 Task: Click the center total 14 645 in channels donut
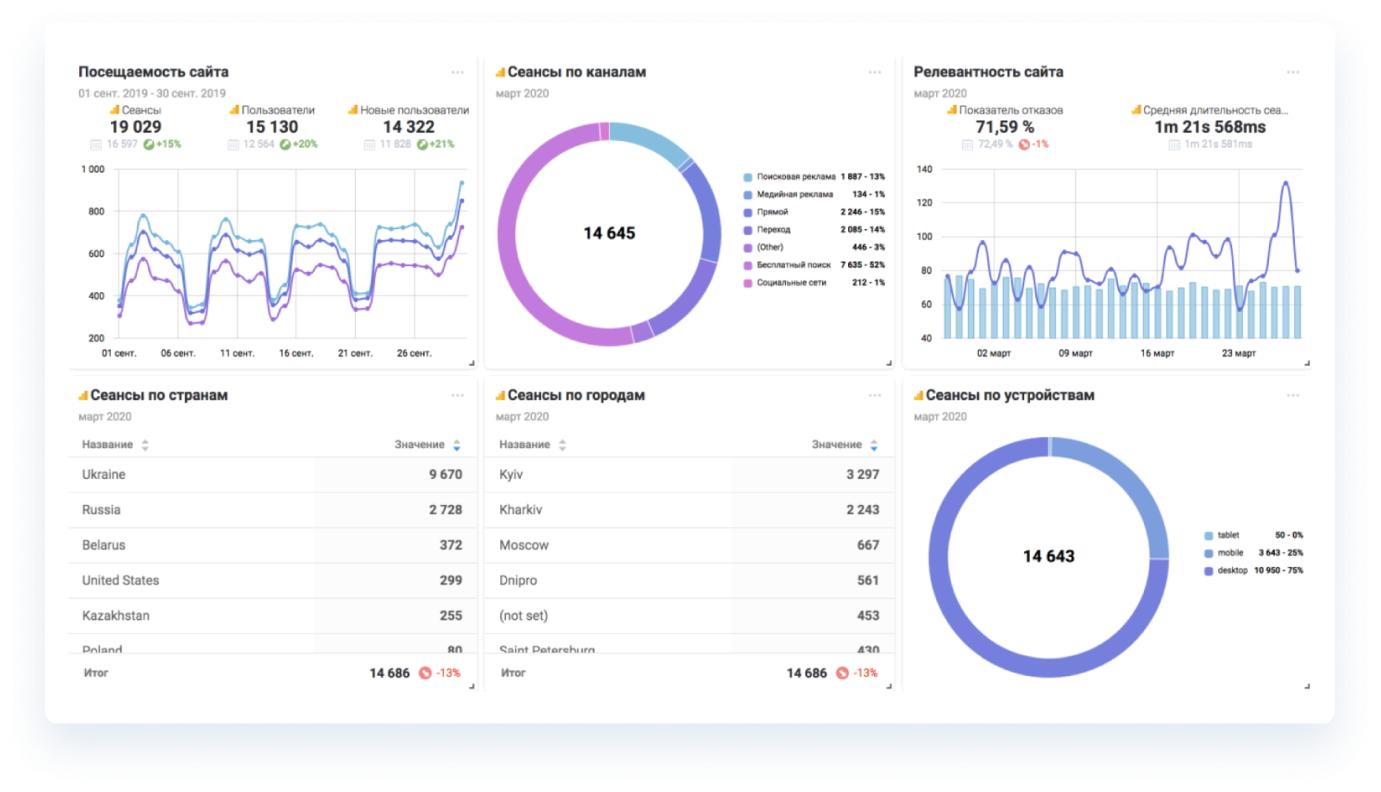coord(609,233)
